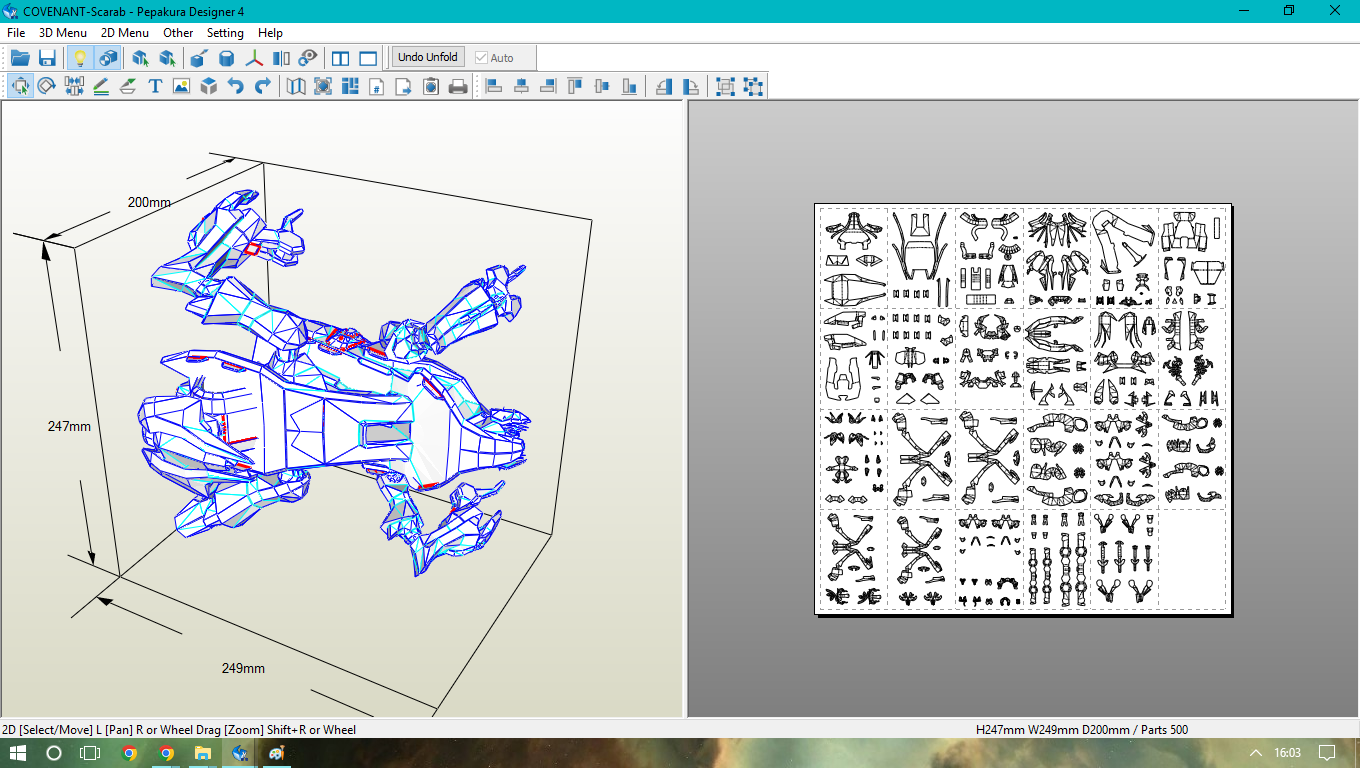Open the Help menu

click(x=270, y=33)
